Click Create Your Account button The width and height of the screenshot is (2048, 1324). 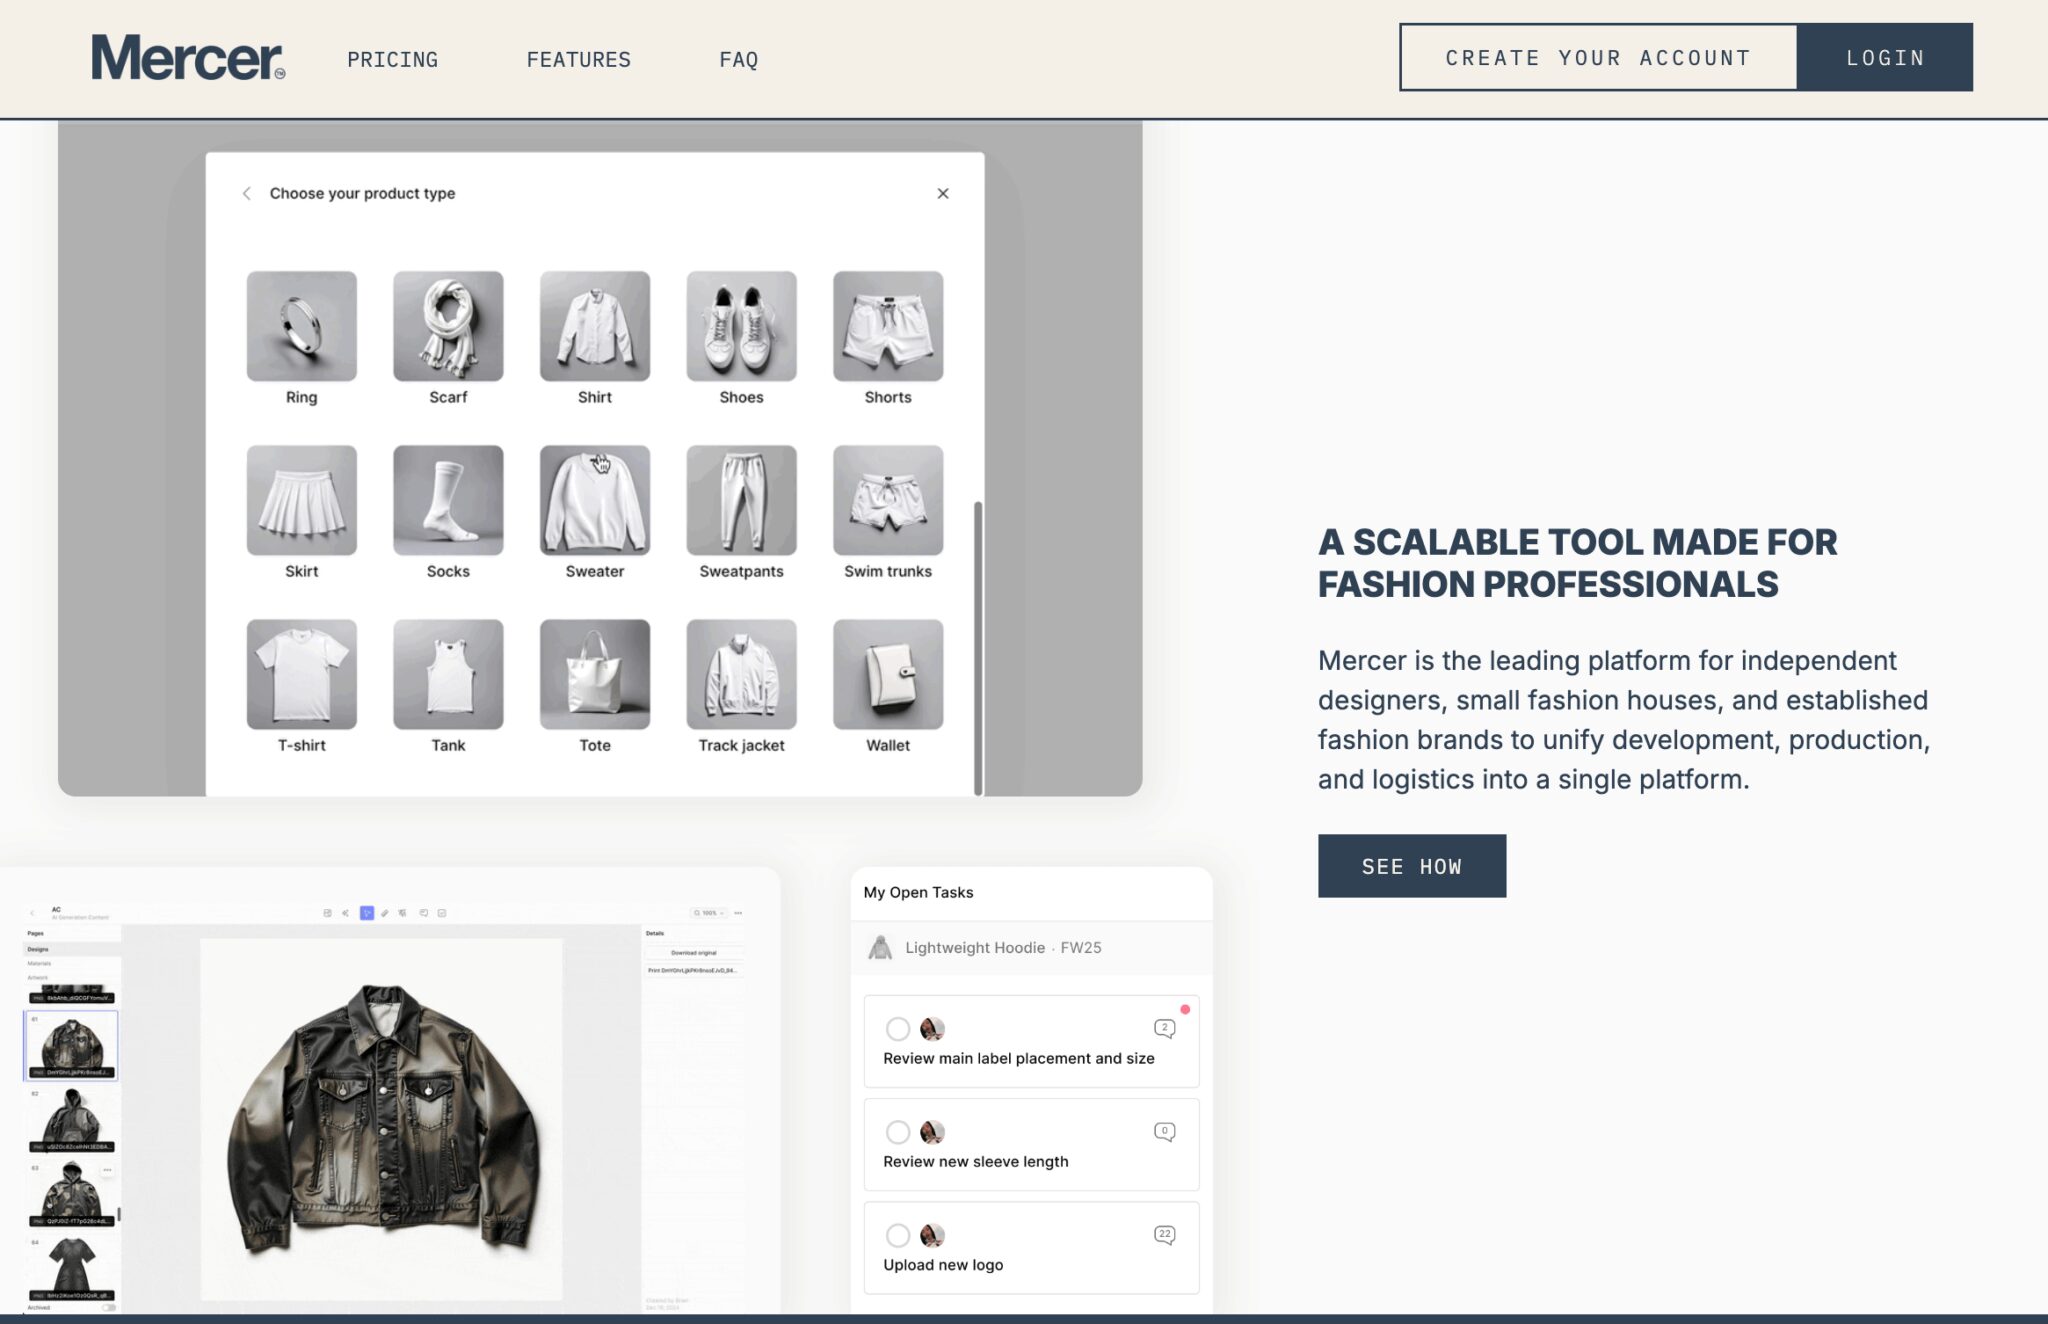point(1598,57)
